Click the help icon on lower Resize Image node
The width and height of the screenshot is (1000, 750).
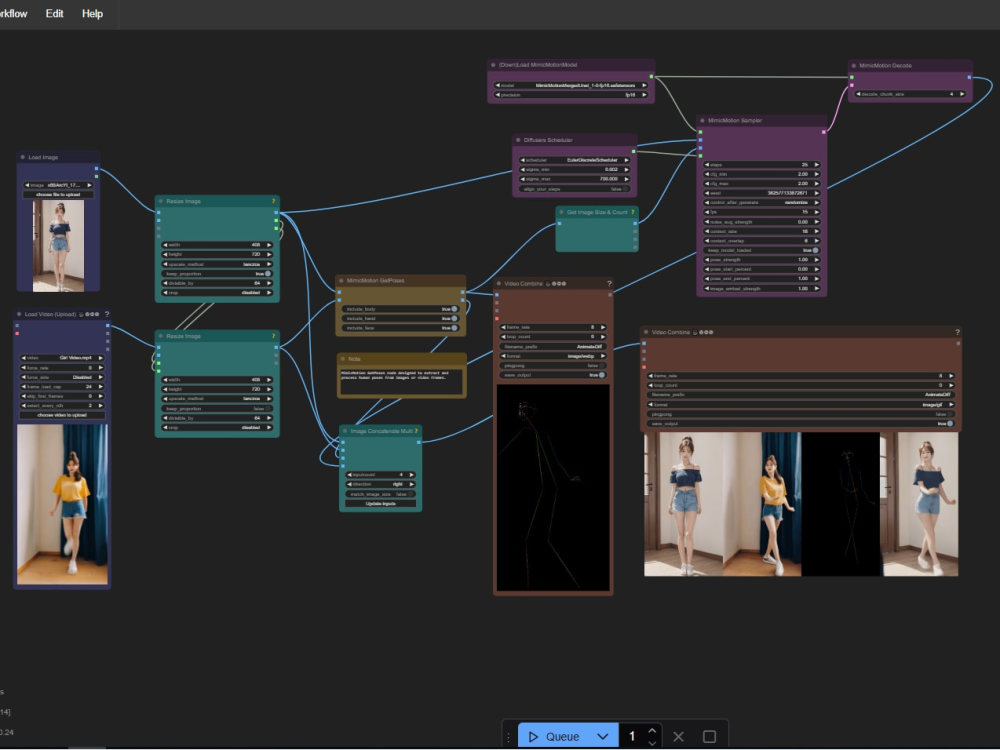point(274,336)
